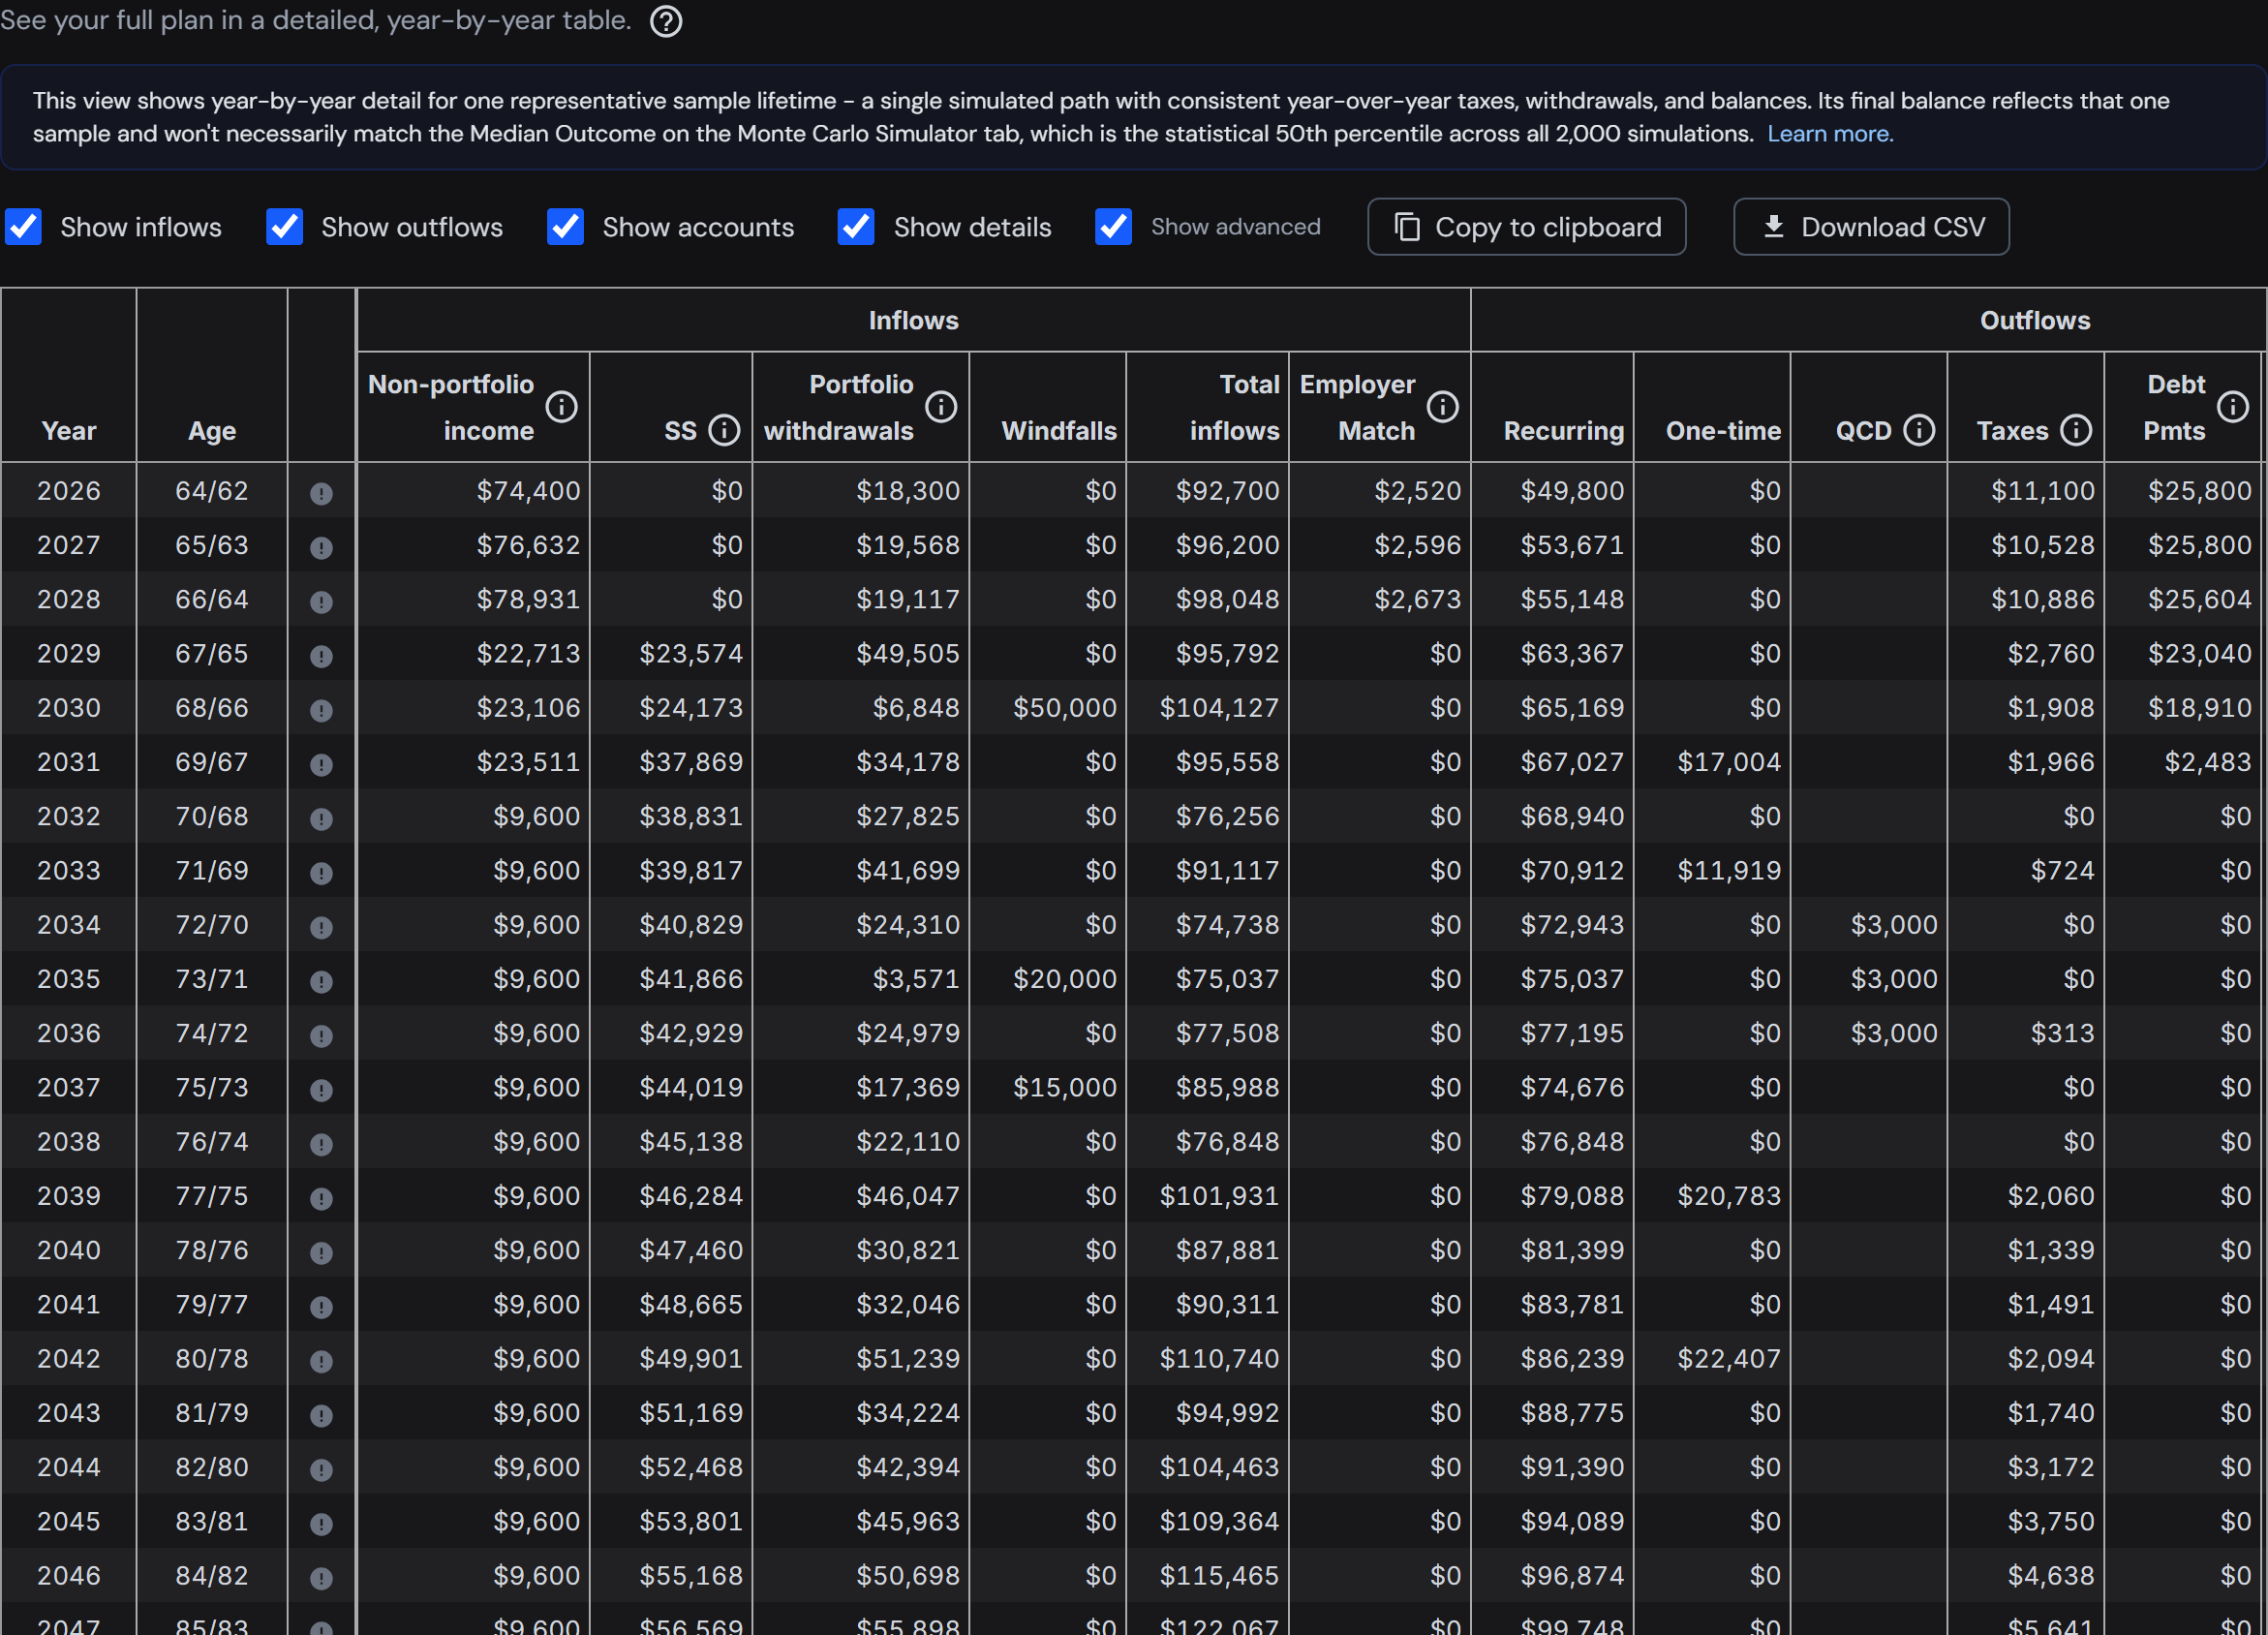This screenshot has height=1635, width=2268.
Task: Open Portfolio withdrawals info icon
Action: (x=941, y=407)
